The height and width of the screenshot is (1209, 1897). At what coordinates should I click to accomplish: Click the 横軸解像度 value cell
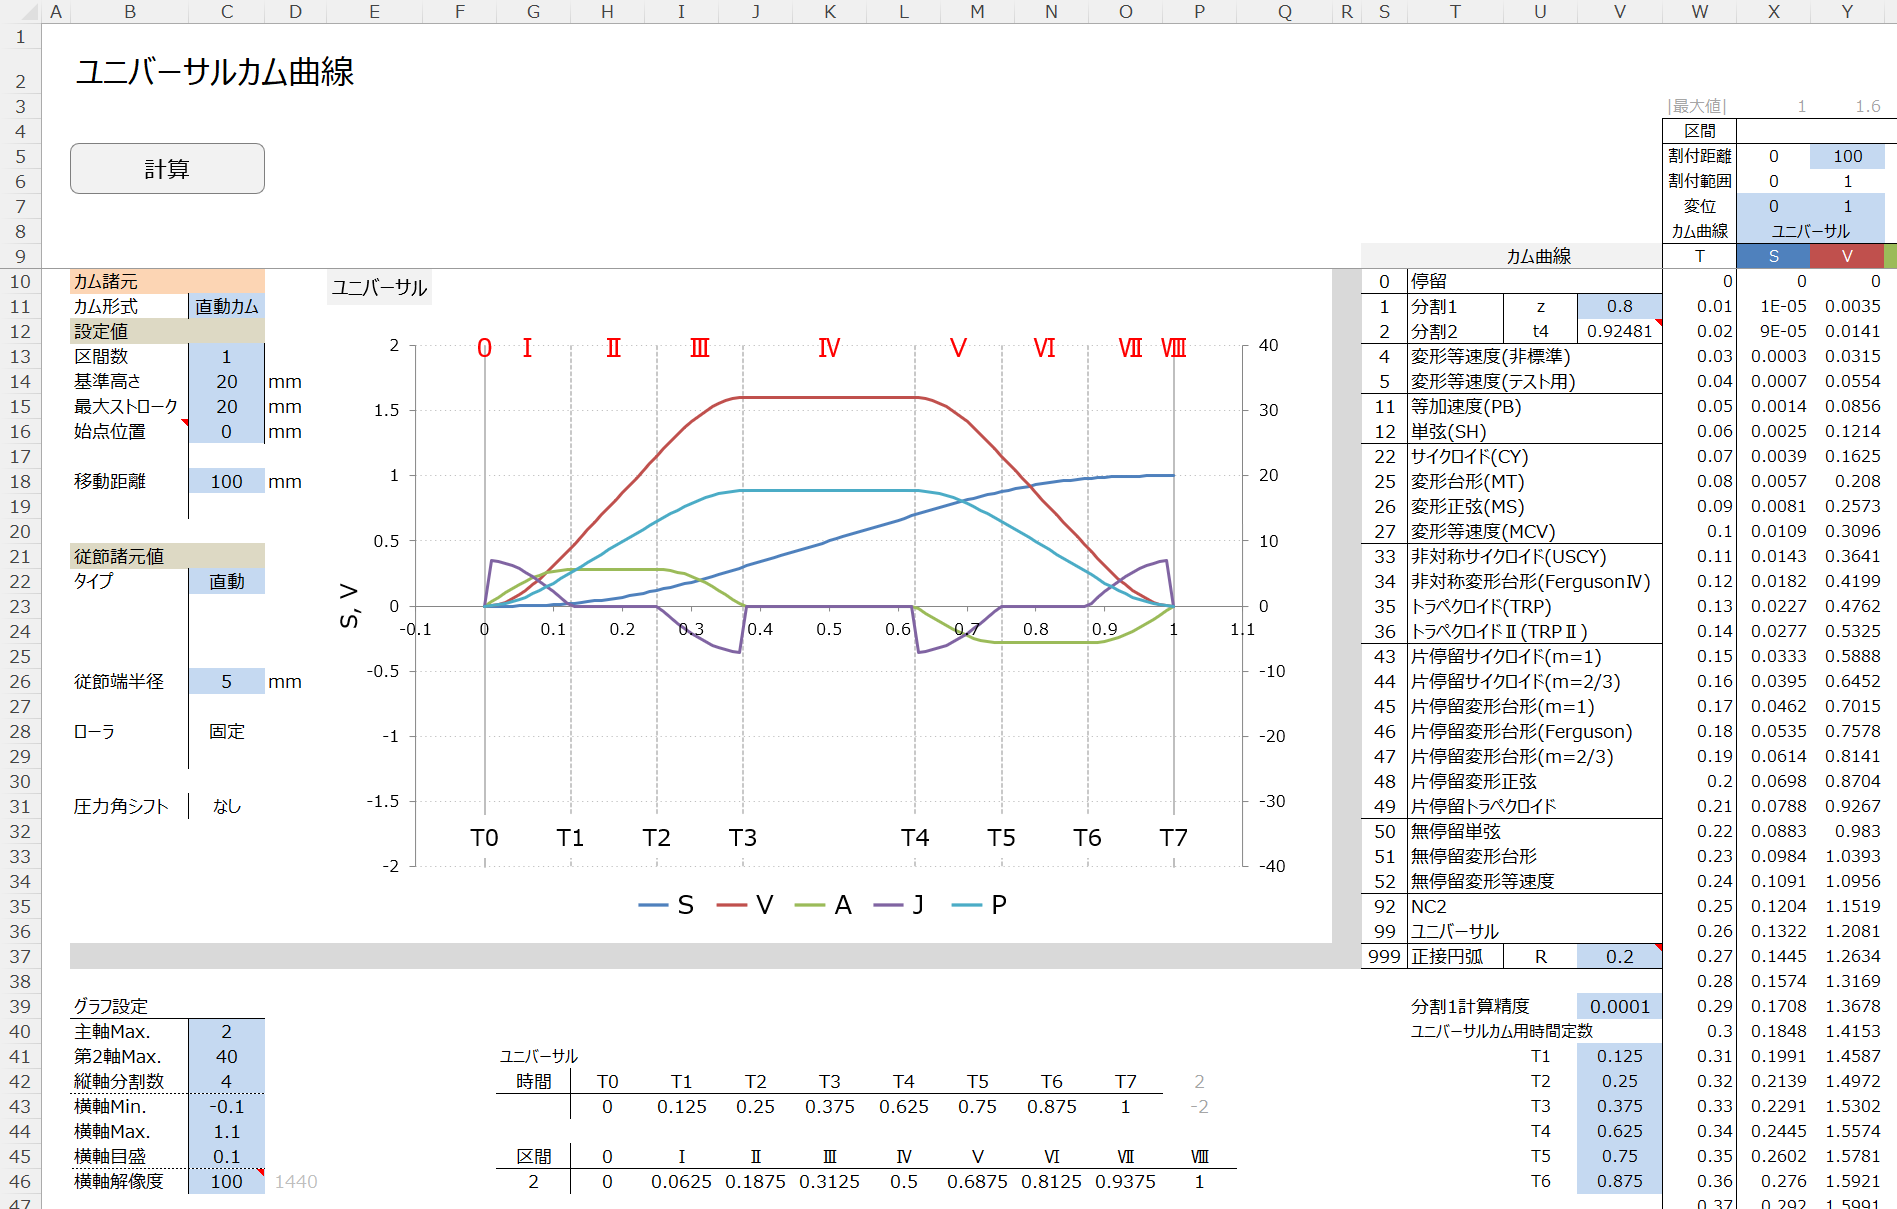[226, 1182]
